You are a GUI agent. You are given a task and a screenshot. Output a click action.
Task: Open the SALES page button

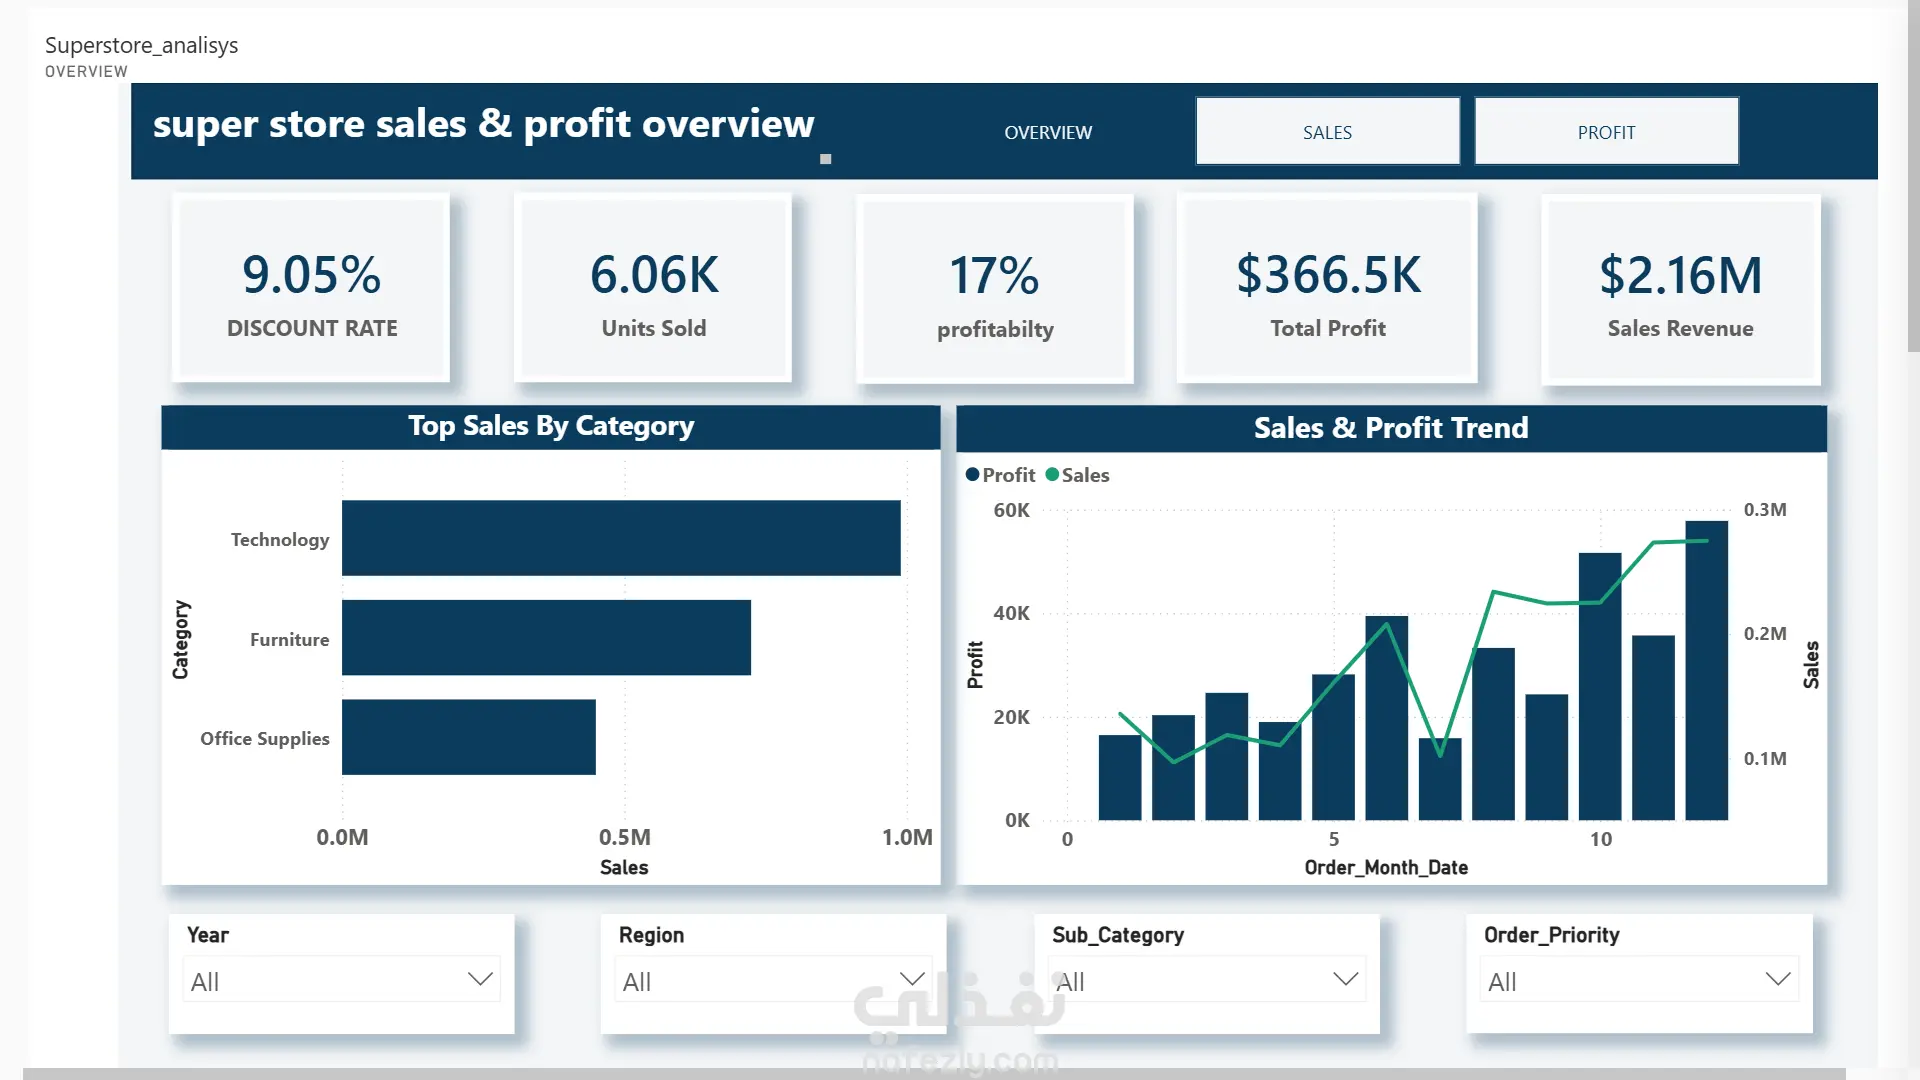tap(1327, 131)
